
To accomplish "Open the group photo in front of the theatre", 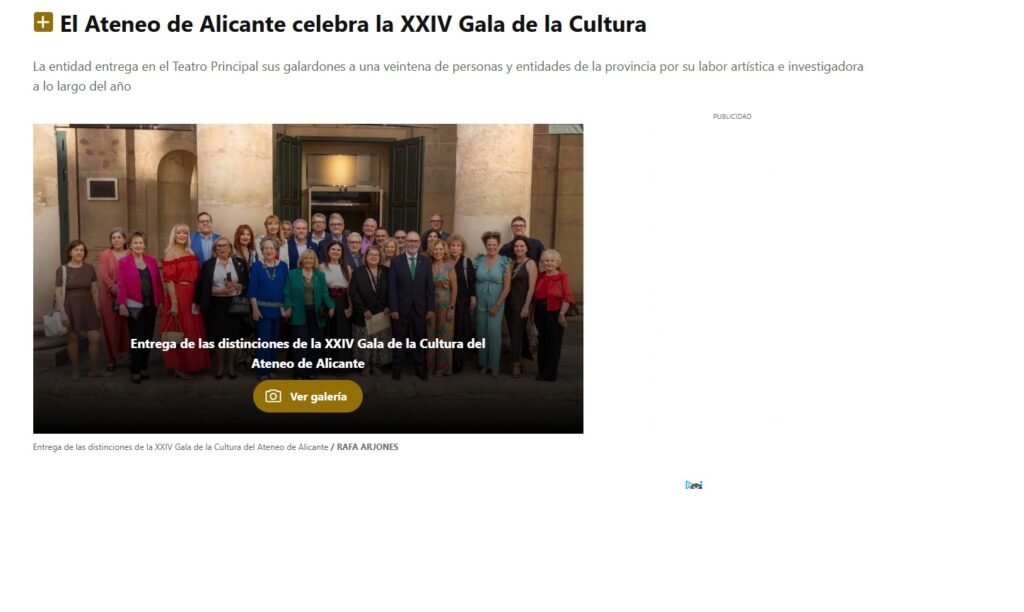I will point(308,279).
